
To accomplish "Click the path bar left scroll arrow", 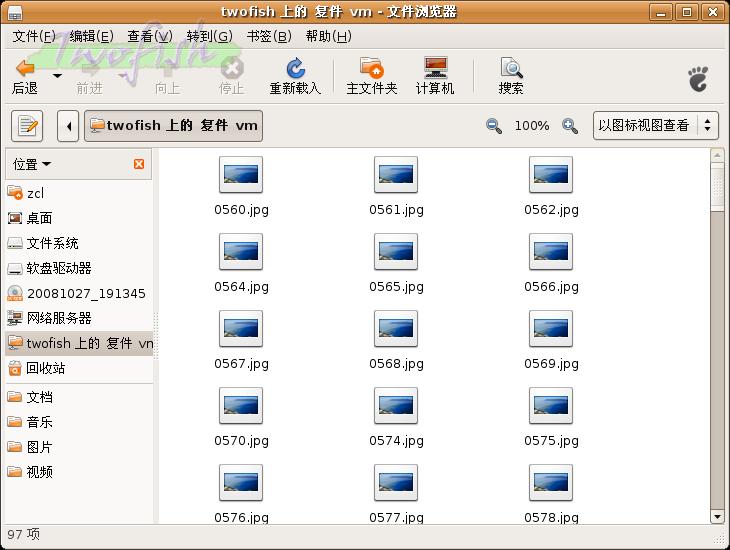I will click(68, 126).
